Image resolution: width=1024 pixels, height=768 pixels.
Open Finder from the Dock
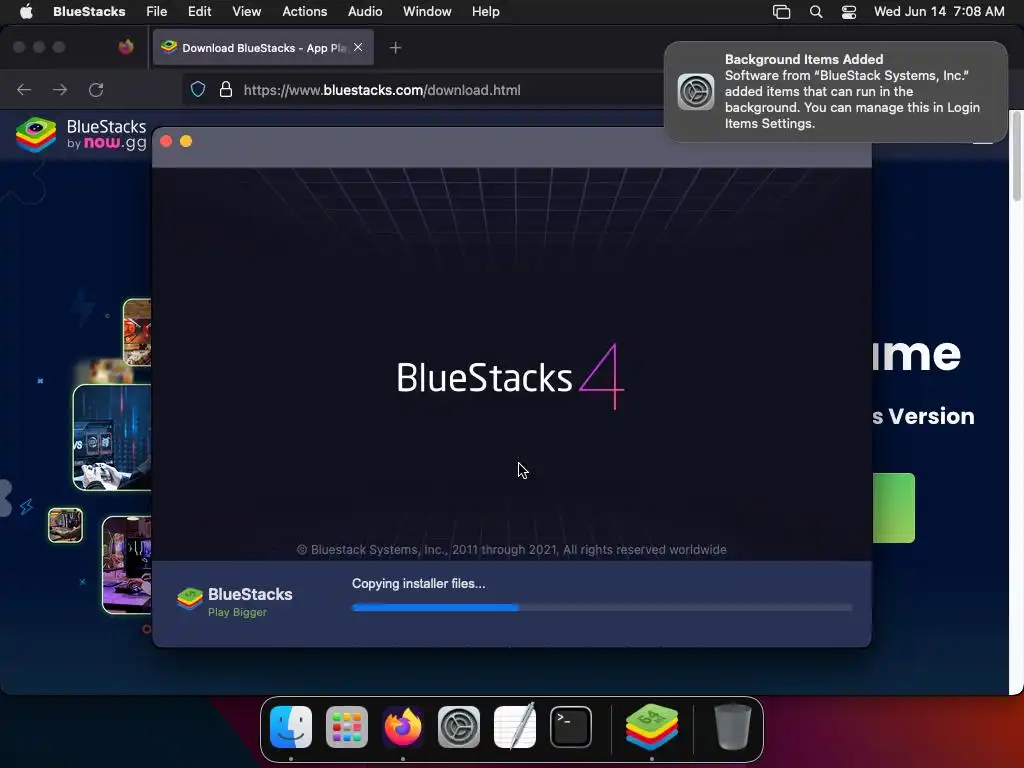coord(291,727)
